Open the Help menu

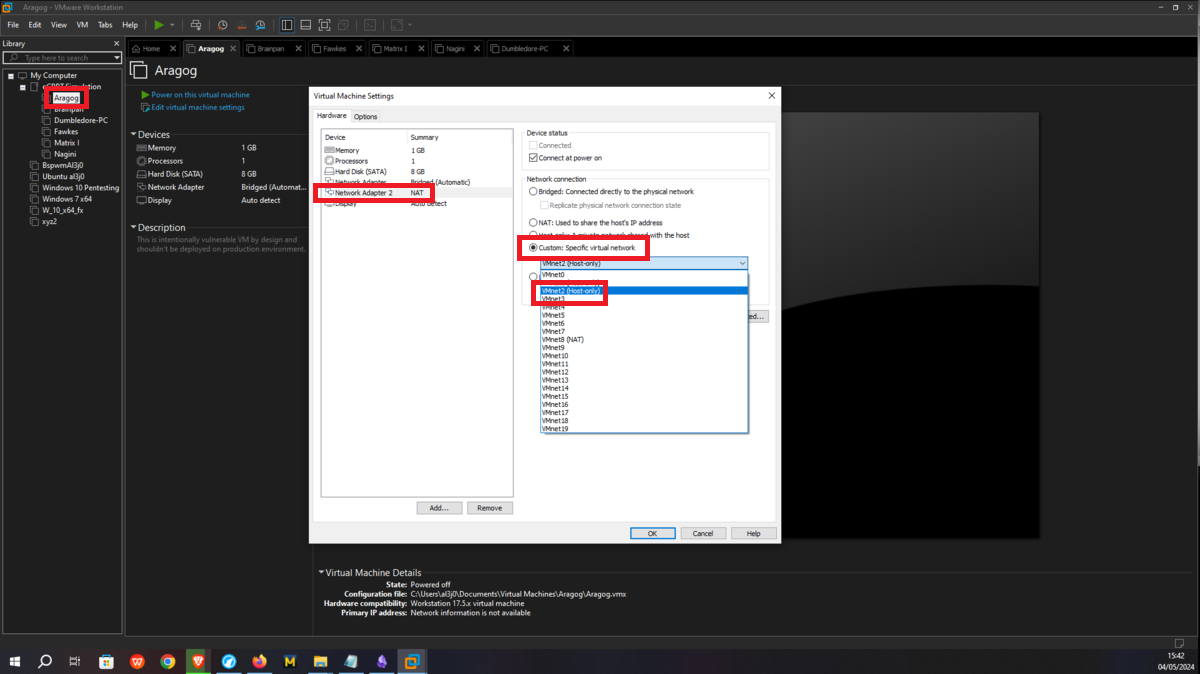tap(130, 24)
